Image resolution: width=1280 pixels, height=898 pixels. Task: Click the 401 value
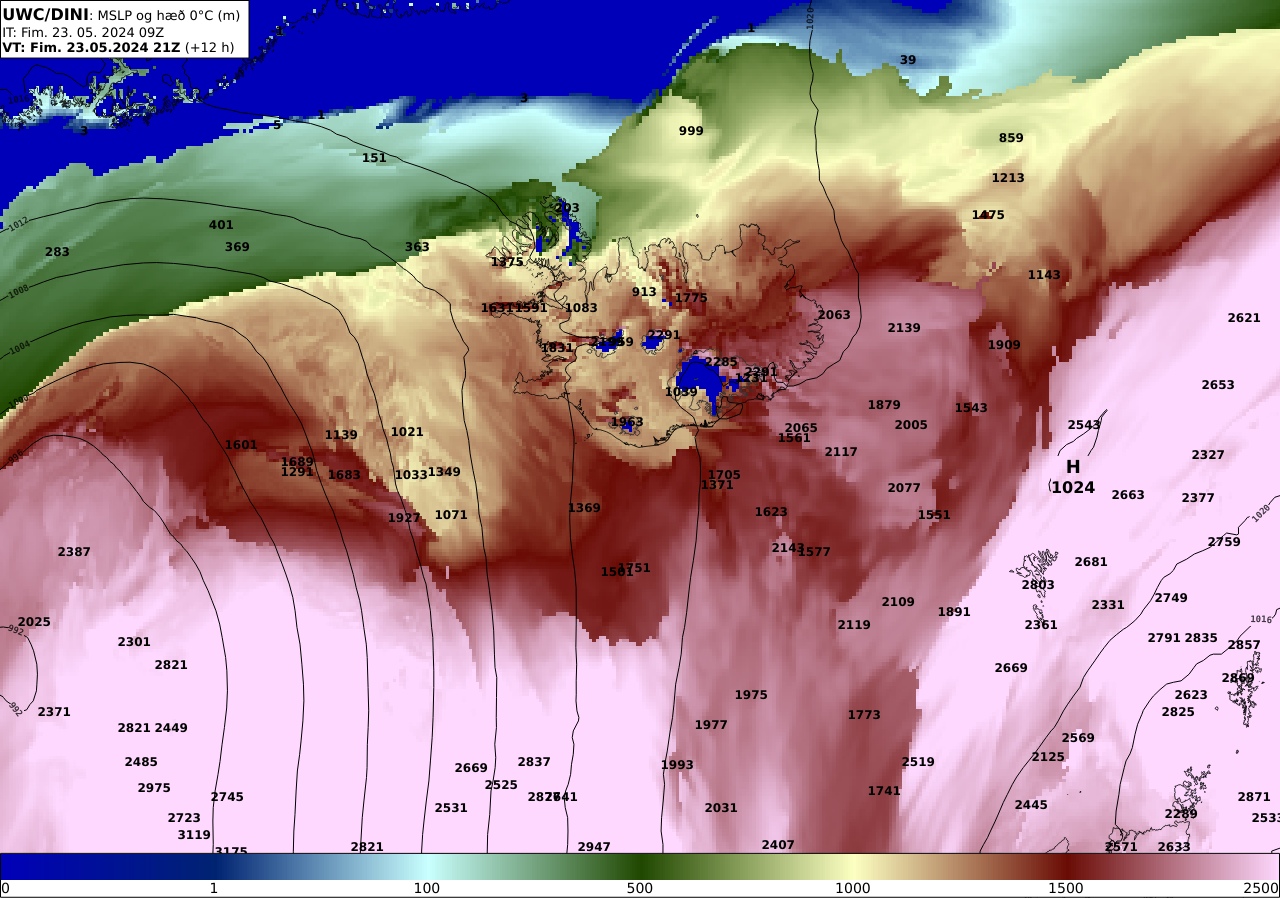click(221, 225)
